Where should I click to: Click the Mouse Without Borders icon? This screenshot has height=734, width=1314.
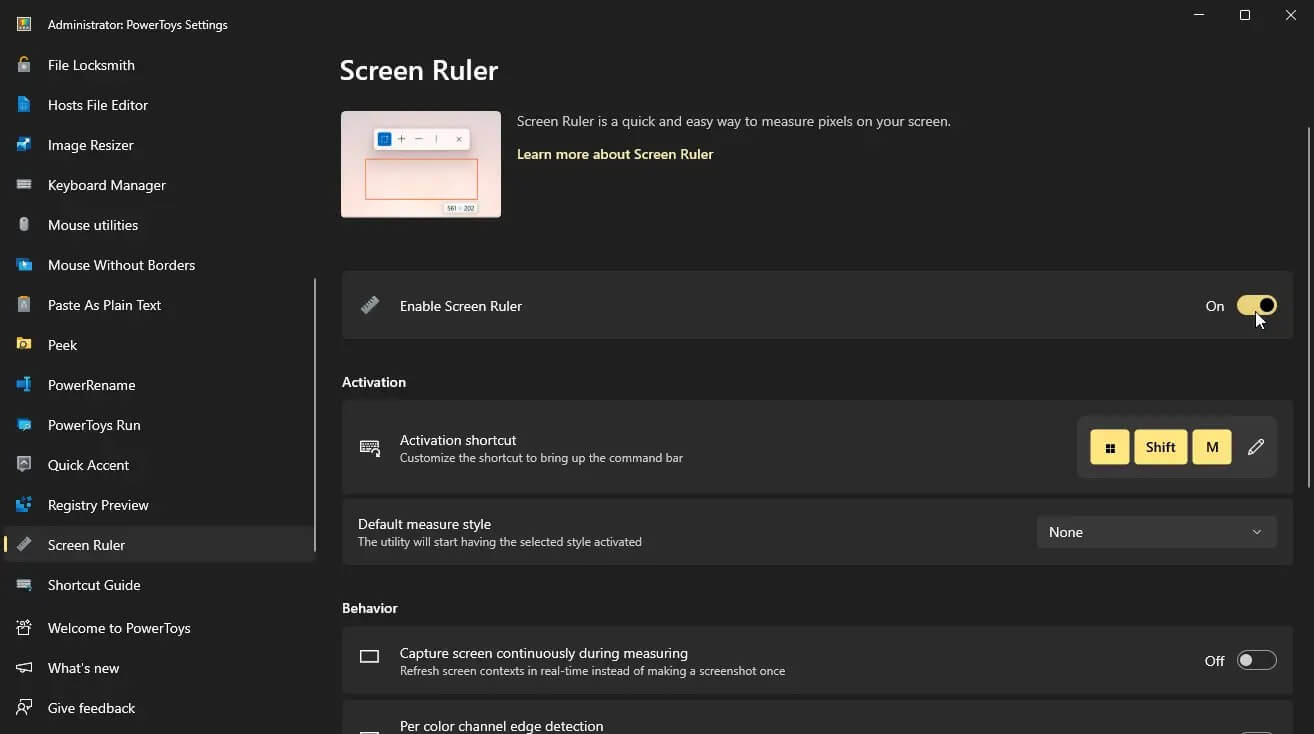(24, 265)
